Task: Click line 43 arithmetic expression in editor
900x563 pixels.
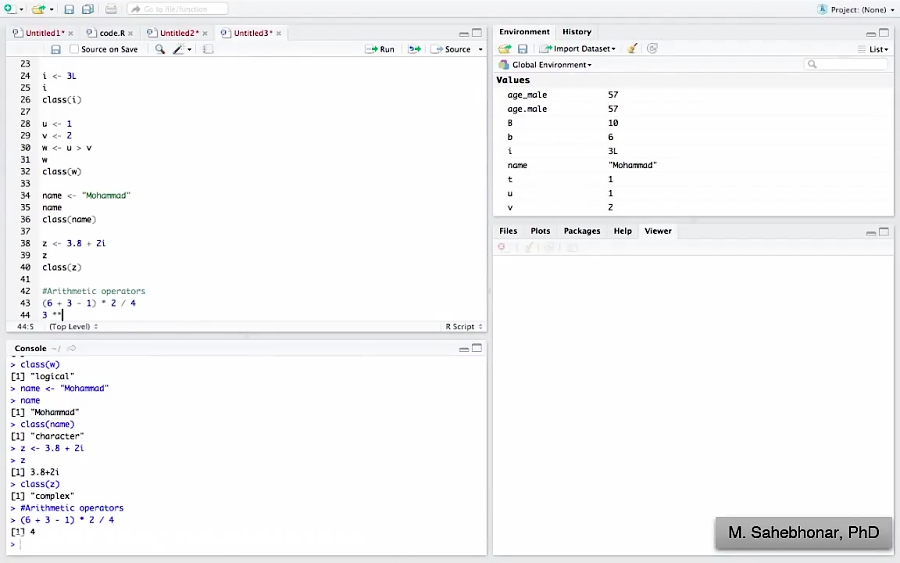Action: 89,303
